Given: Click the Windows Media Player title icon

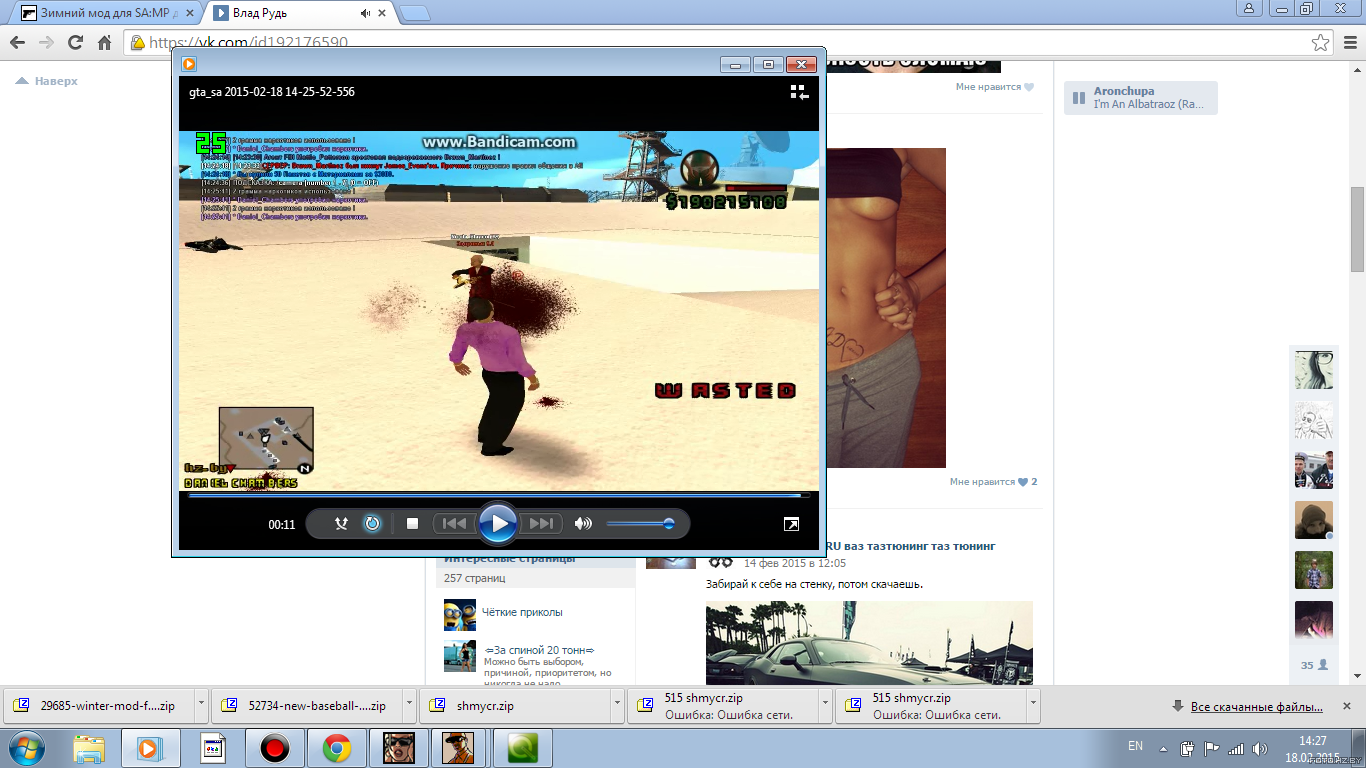Looking at the screenshot, I should pos(189,64).
